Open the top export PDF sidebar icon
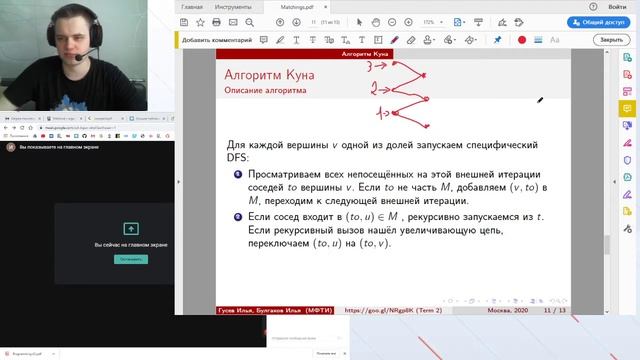The height and width of the screenshot is (360, 640). click(x=627, y=58)
